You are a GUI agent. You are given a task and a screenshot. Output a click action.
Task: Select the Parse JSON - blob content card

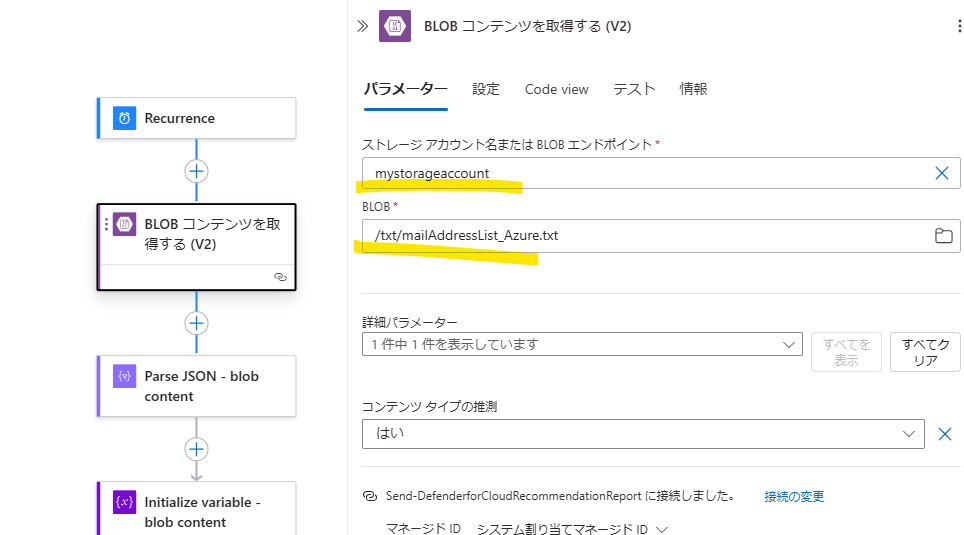(197, 386)
